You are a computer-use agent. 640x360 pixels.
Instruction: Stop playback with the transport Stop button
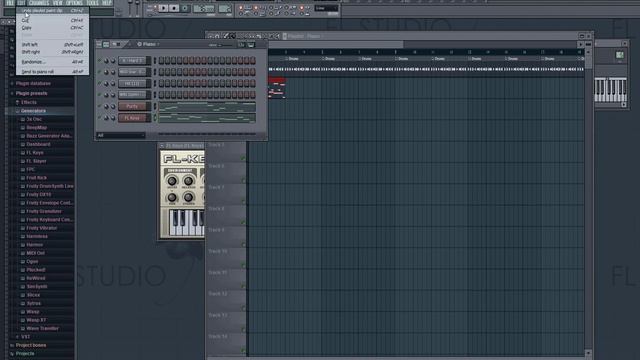[174, 8]
